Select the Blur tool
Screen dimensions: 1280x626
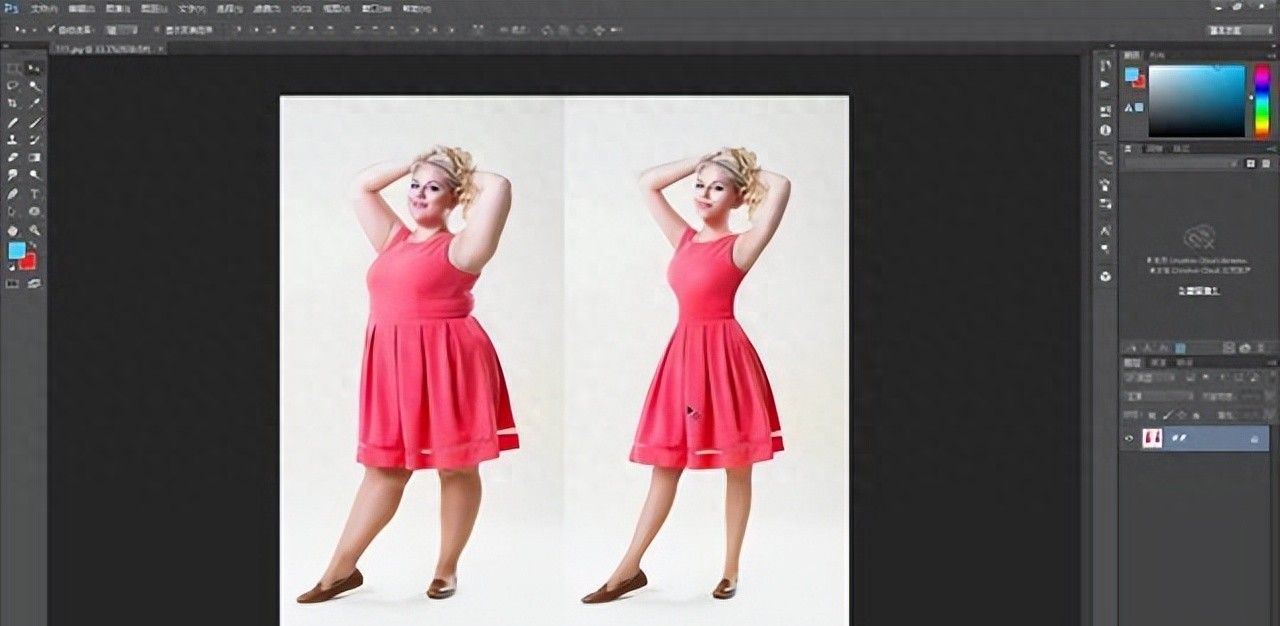point(12,175)
